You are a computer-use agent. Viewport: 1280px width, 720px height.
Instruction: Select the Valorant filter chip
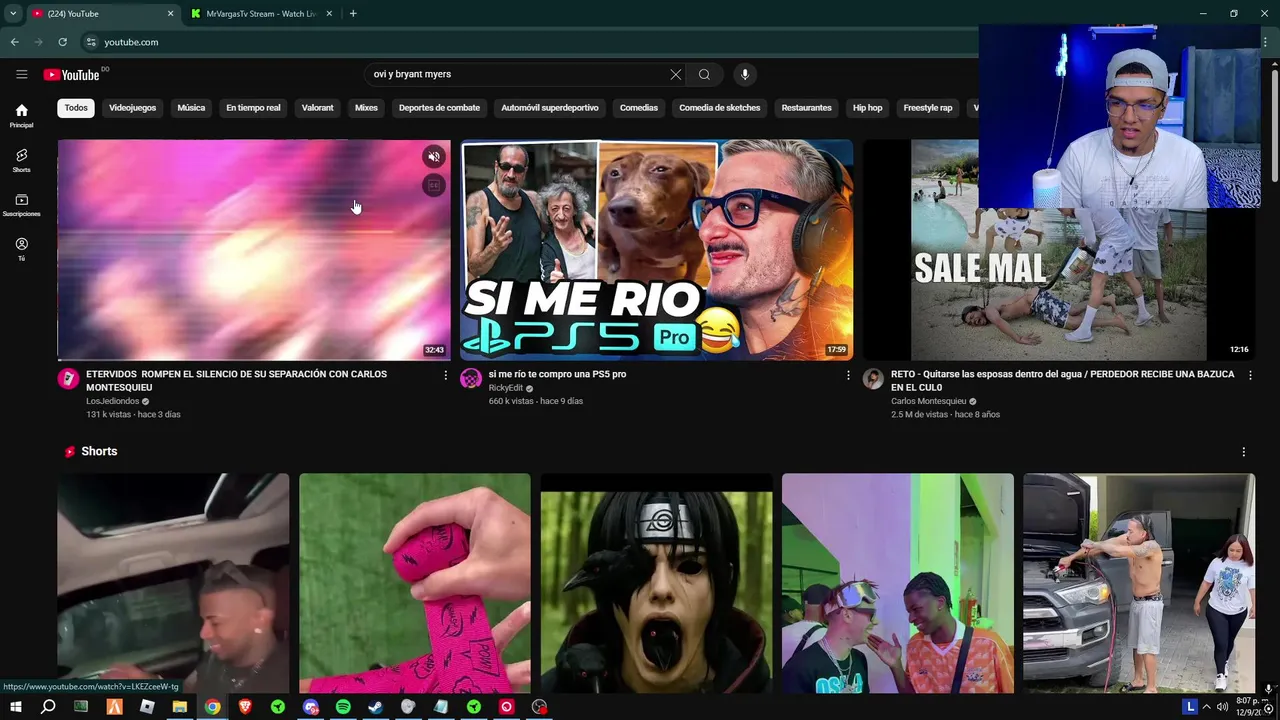[318, 108]
